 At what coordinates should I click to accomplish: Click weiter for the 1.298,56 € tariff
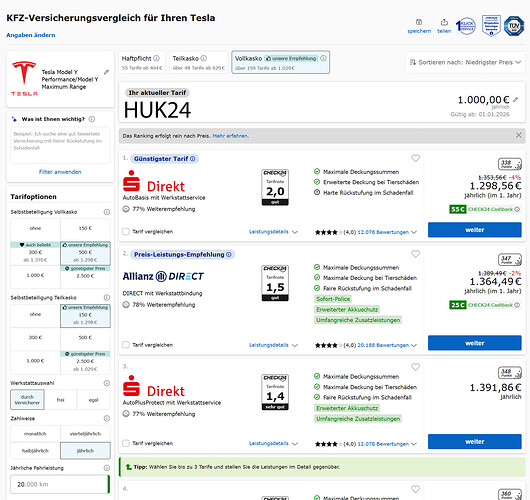[x=475, y=230]
